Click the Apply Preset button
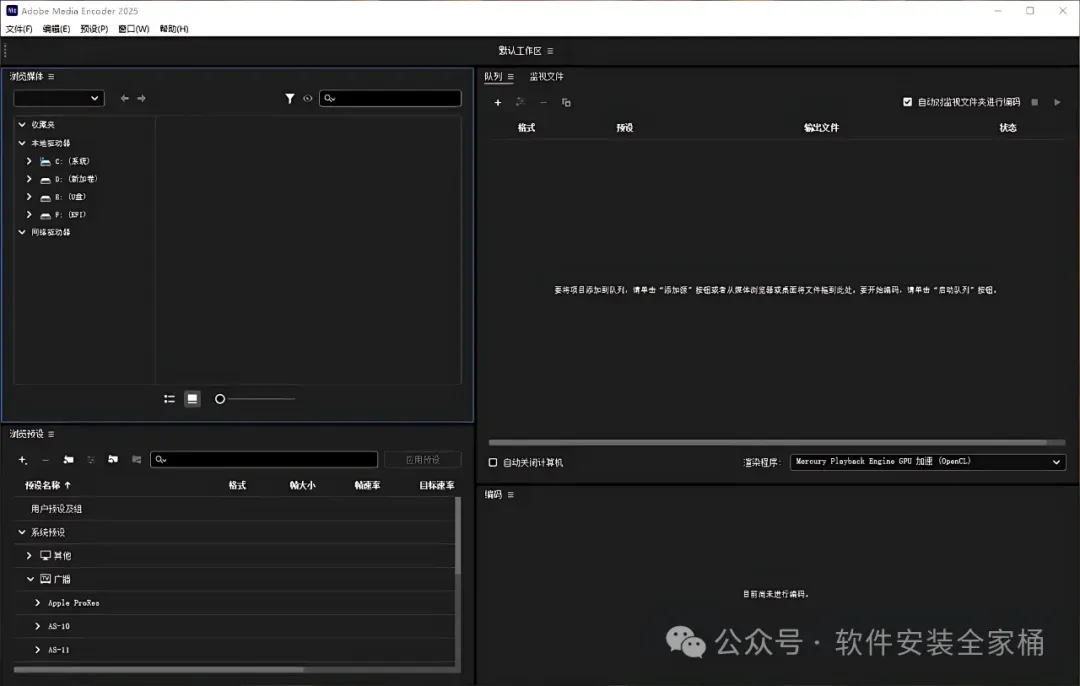Viewport: 1080px width, 686px height. [423, 459]
